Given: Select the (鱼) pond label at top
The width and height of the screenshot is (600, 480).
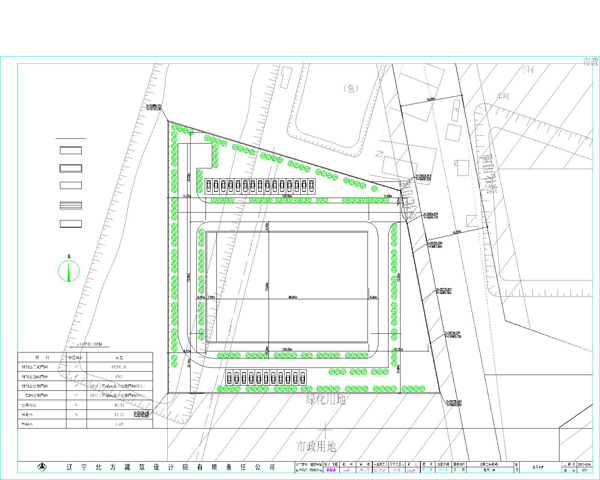Looking at the screenshot, I should tap(351, 88).
